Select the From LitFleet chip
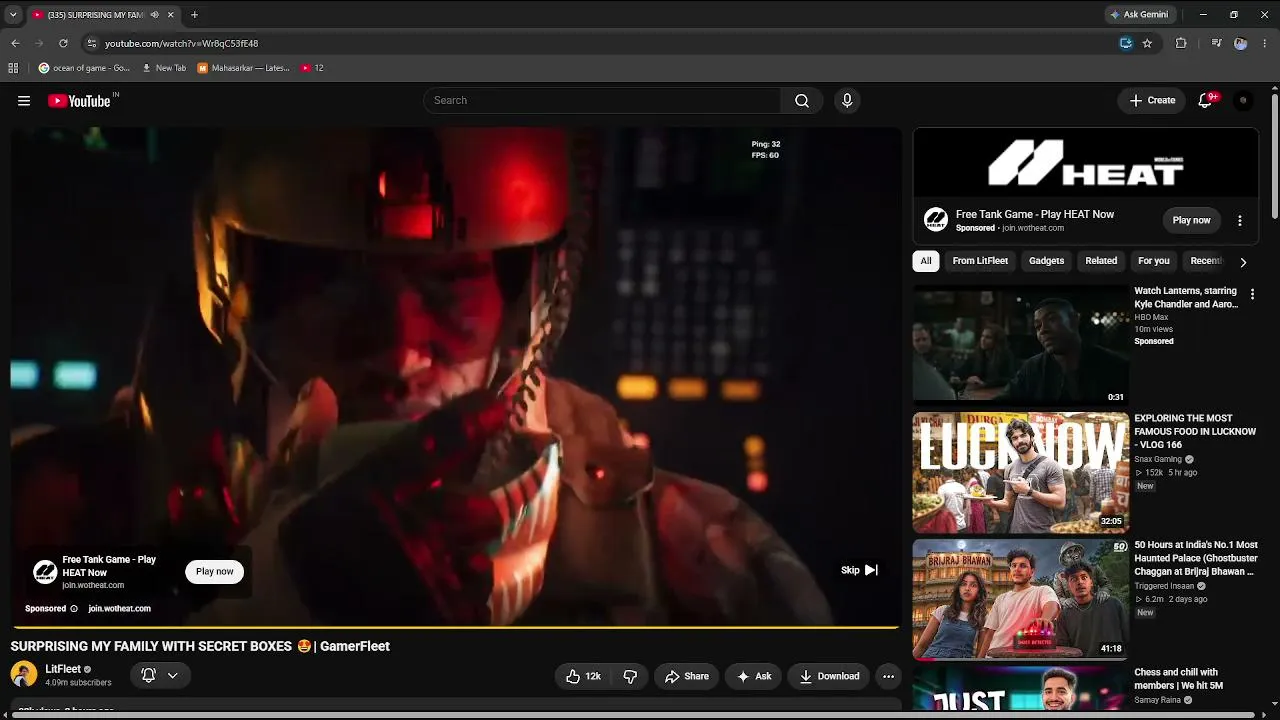Image resolution: width=1280 pixels, height=720 pixels. (x=980, y=261)
